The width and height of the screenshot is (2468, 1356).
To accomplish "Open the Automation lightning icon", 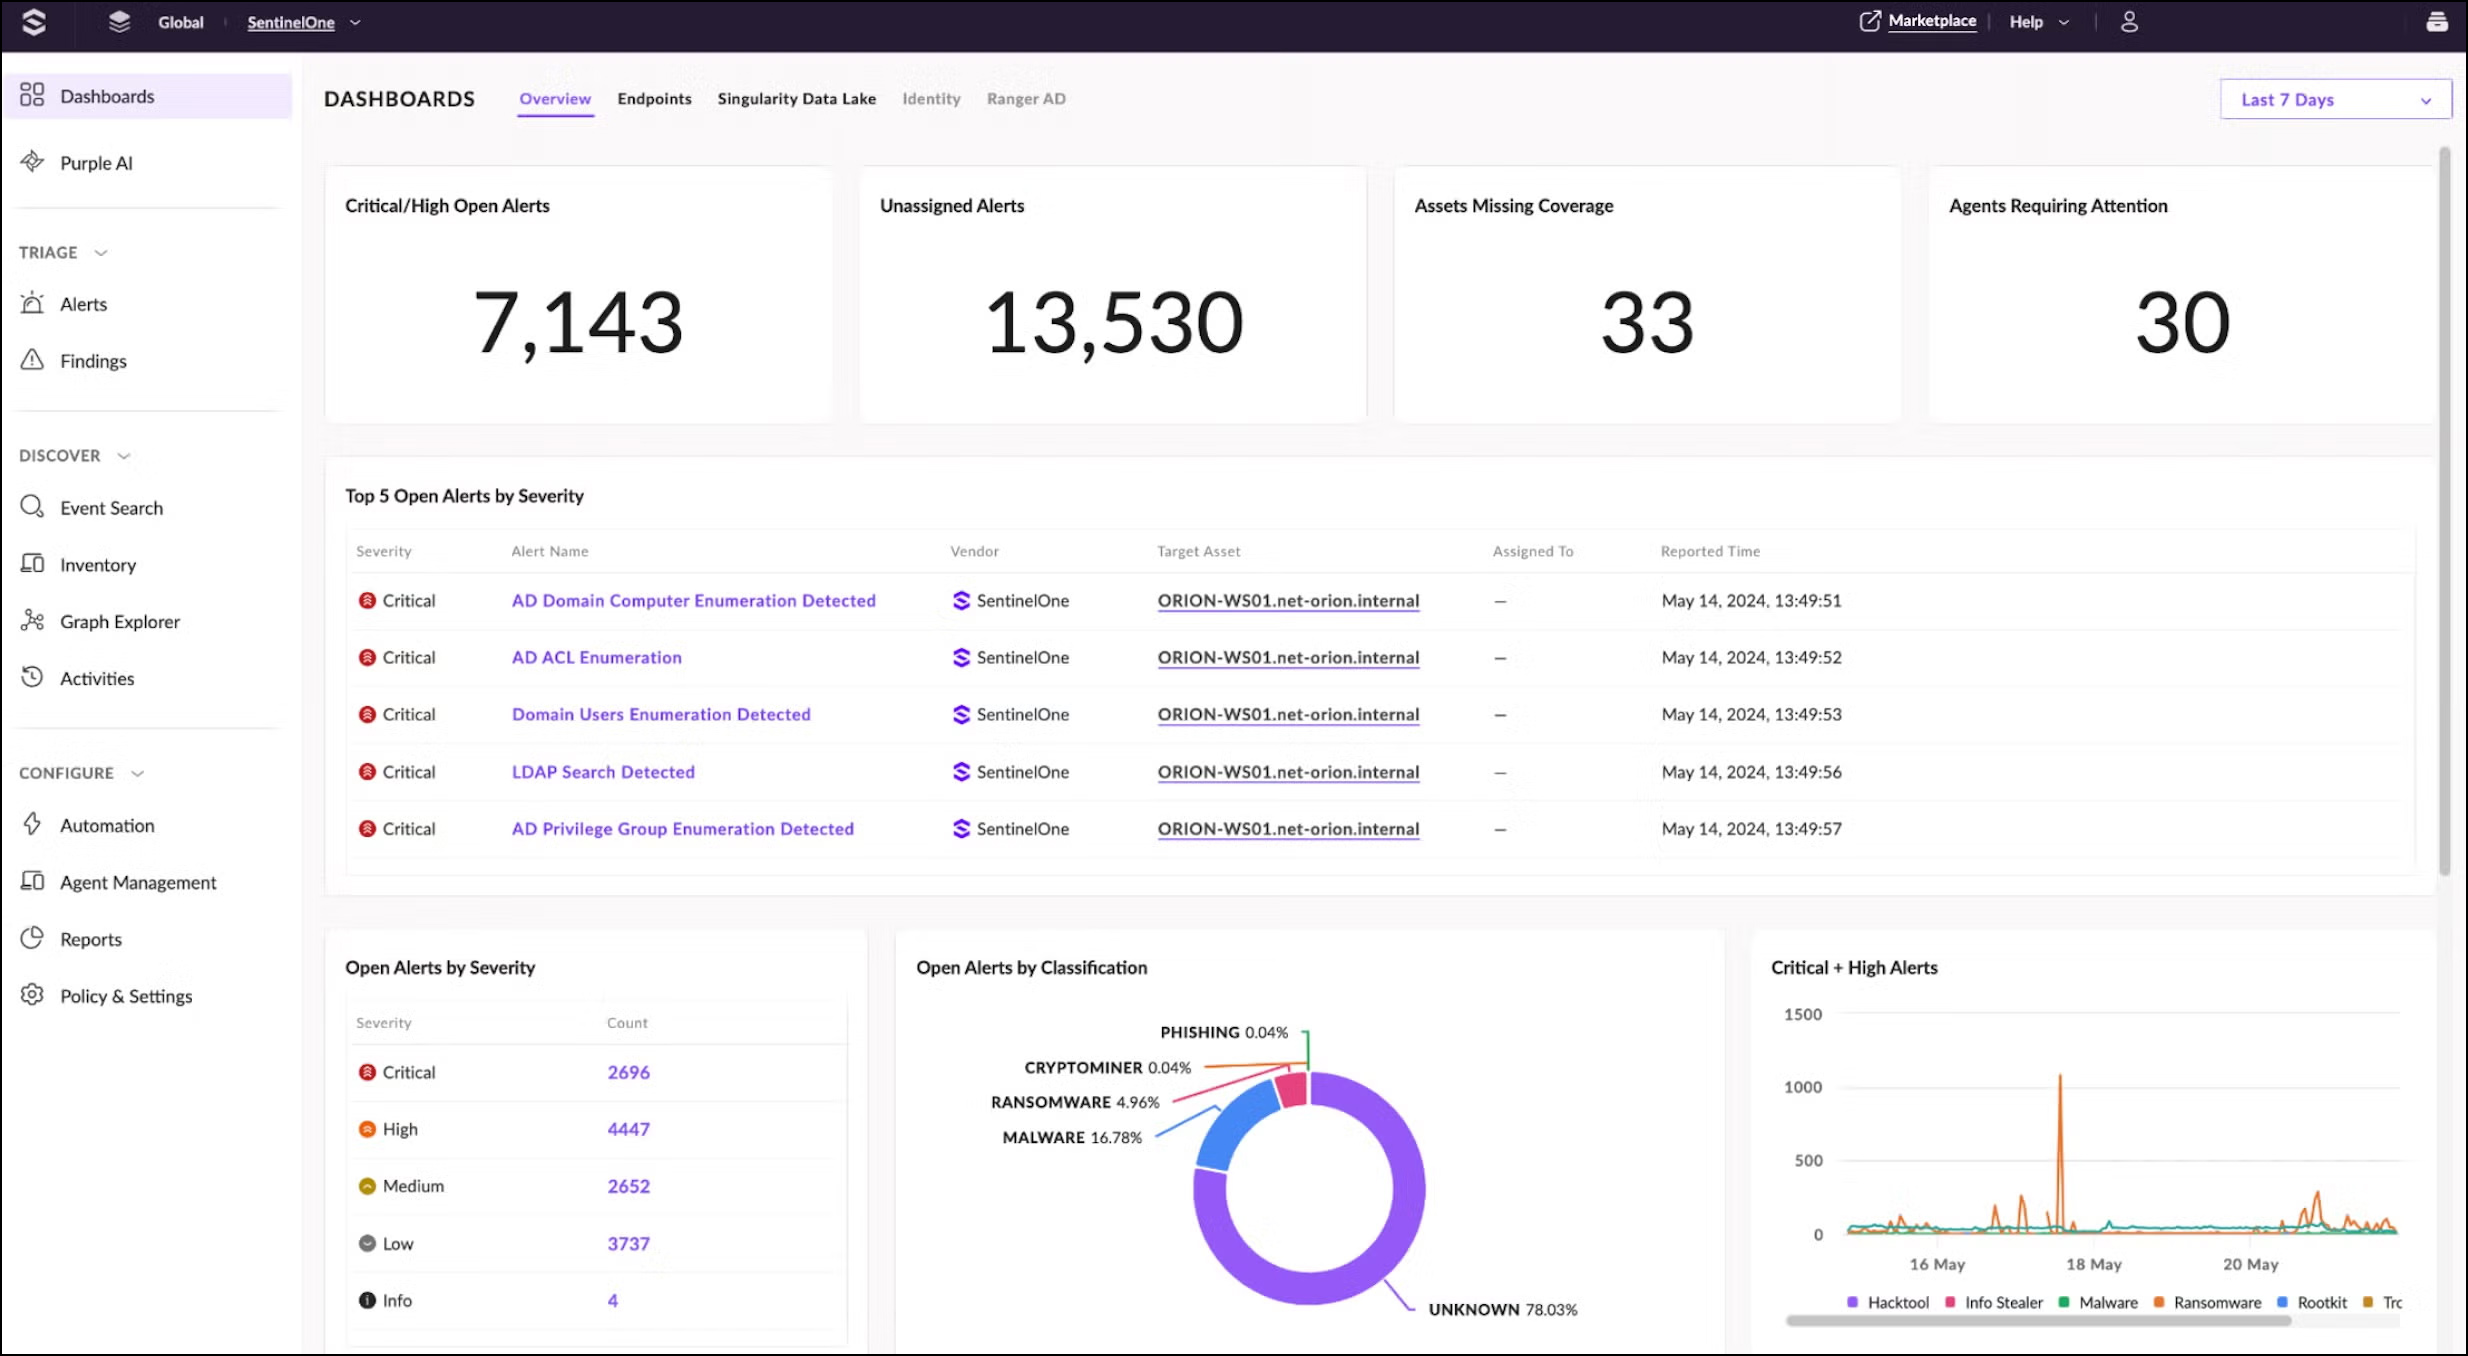I will tap(32, 824).
